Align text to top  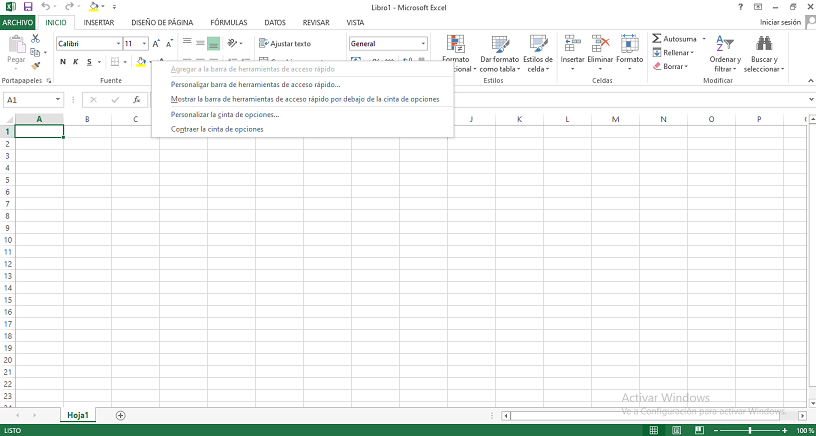(187, 43)
